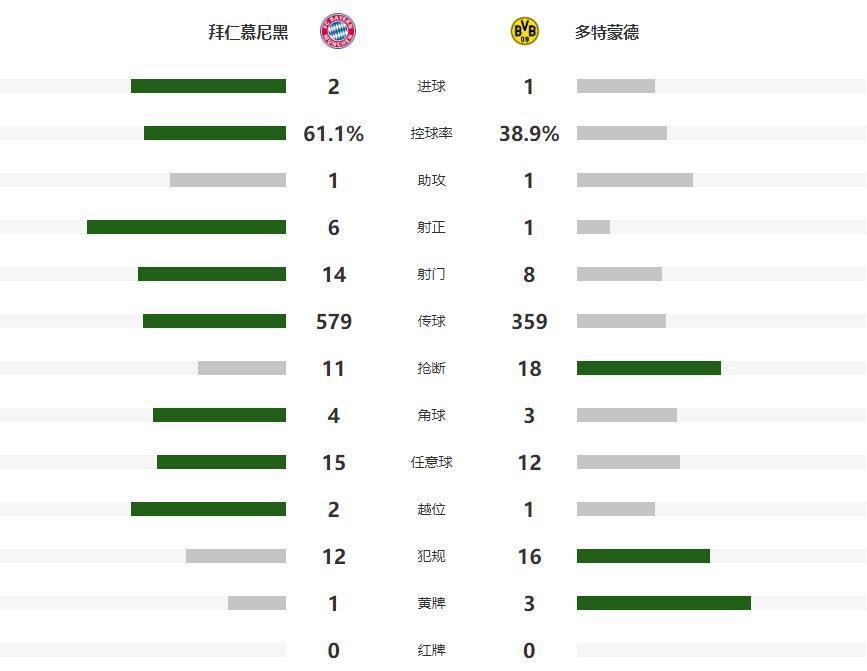Select the 红牌 red cards label
The width and height of the screenshot is (867, 671).
(x=431, y=650)
